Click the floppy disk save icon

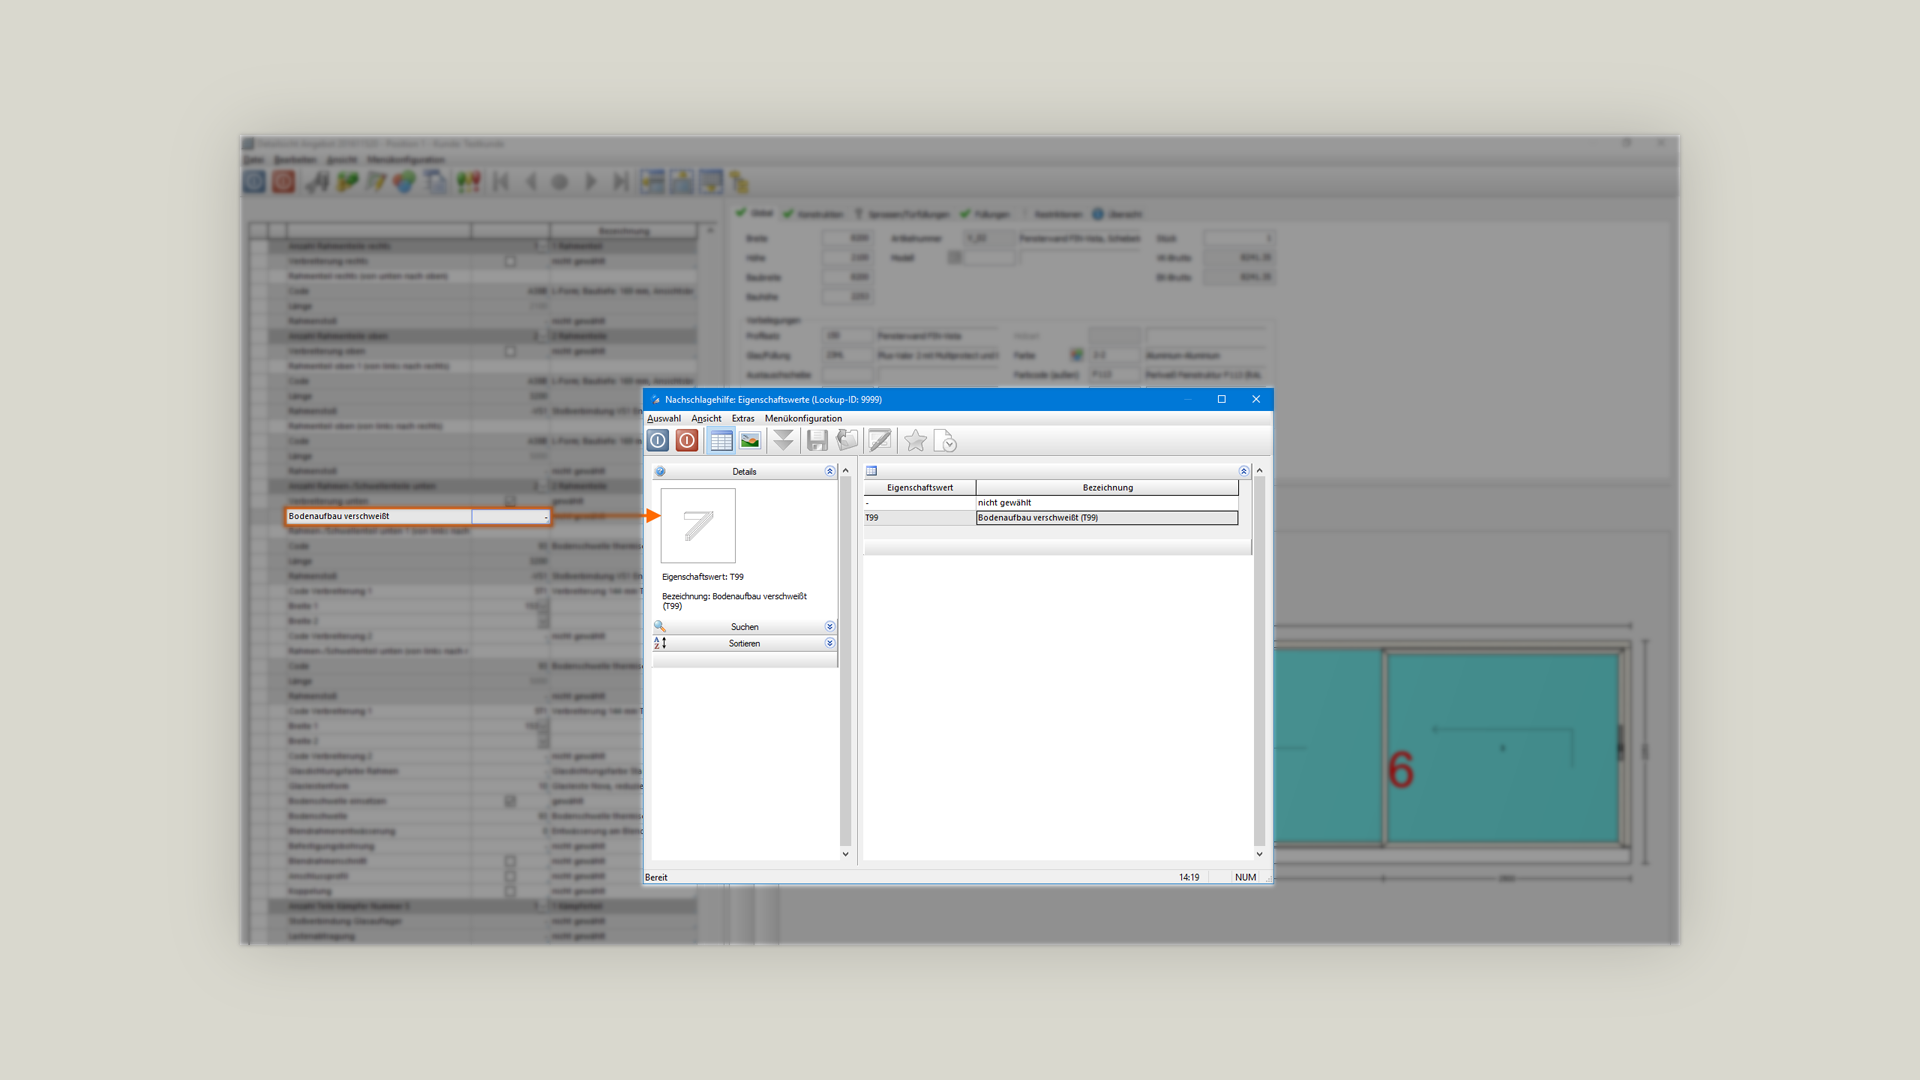(817, 441)
